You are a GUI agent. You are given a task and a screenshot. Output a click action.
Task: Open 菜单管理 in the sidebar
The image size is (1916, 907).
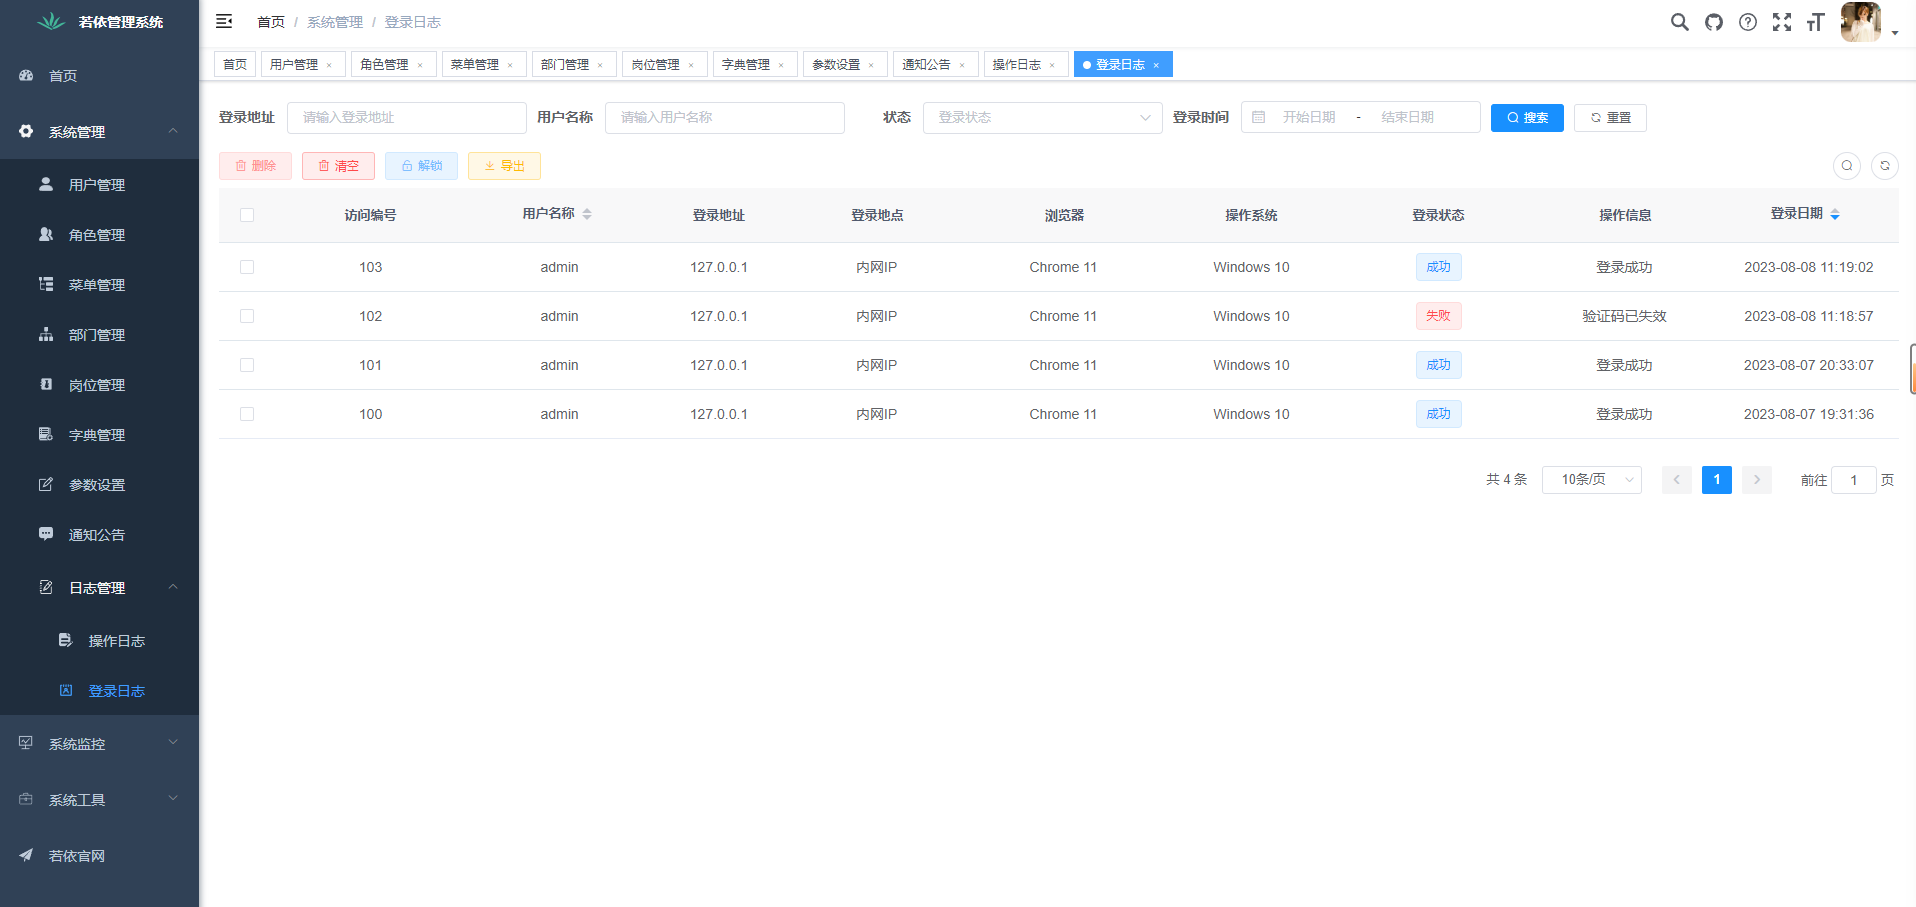(99, 285)
